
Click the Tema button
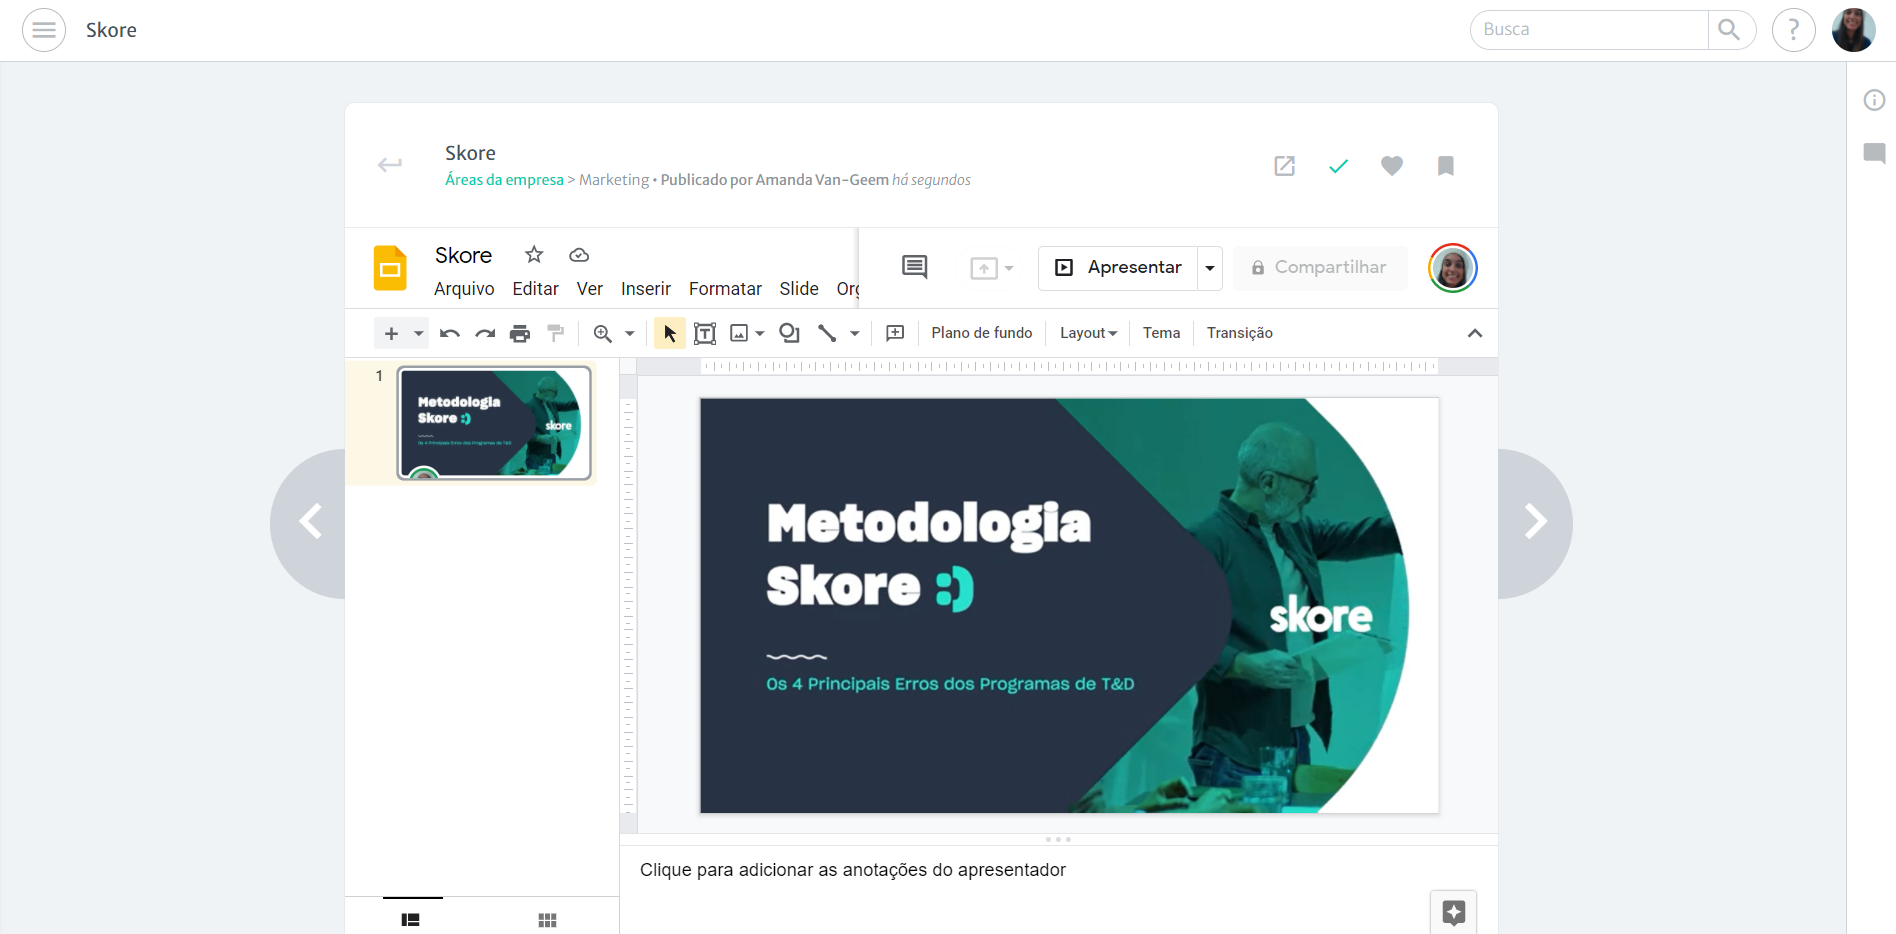pyautogui.click(x=1162, y=333)
